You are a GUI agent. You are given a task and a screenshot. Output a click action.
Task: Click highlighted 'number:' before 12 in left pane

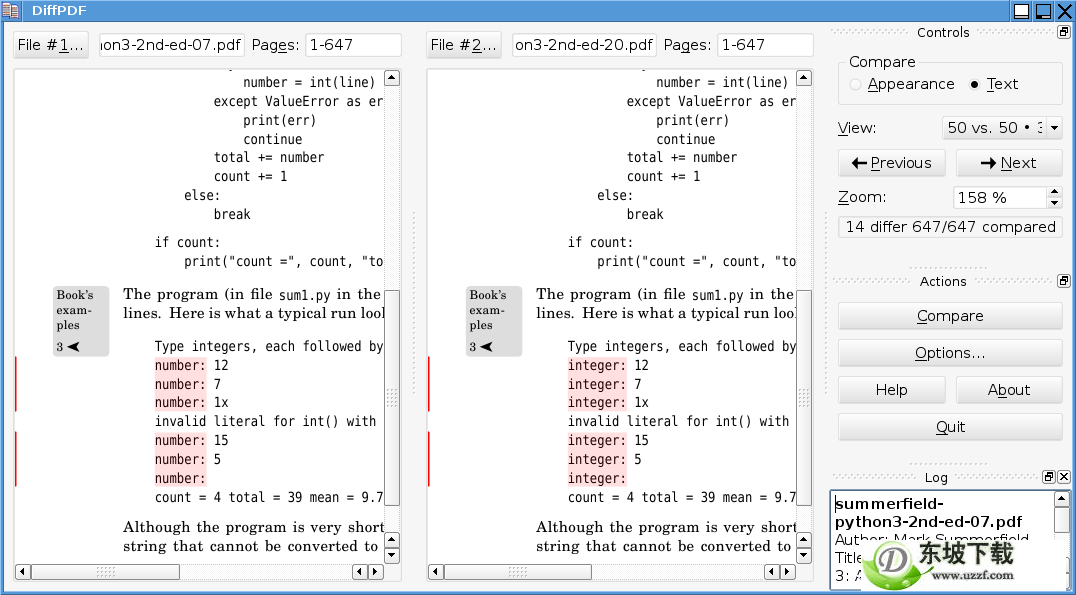point(180,365)
